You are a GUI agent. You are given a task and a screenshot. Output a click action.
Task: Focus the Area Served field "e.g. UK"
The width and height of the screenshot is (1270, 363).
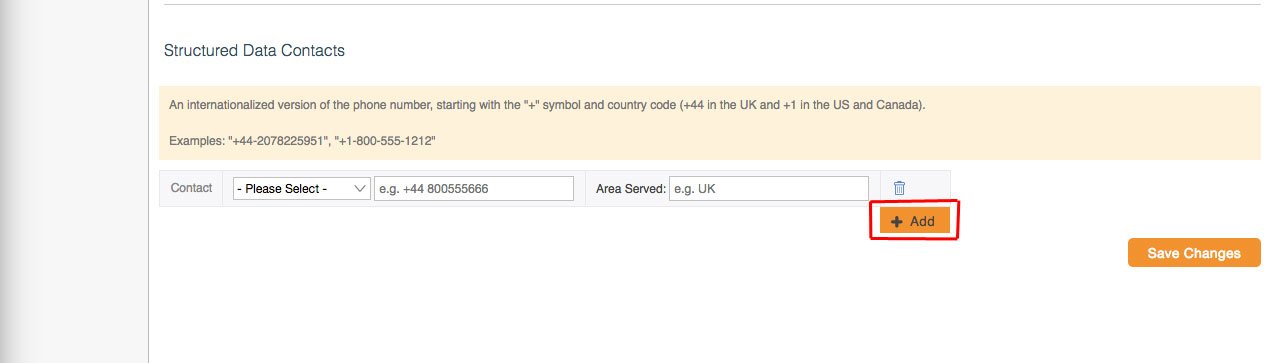(x=768, y=188)
